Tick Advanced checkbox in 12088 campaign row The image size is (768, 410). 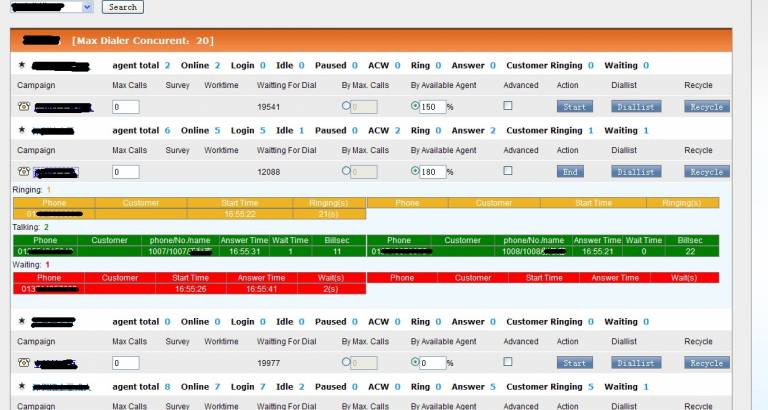point(508,171)
